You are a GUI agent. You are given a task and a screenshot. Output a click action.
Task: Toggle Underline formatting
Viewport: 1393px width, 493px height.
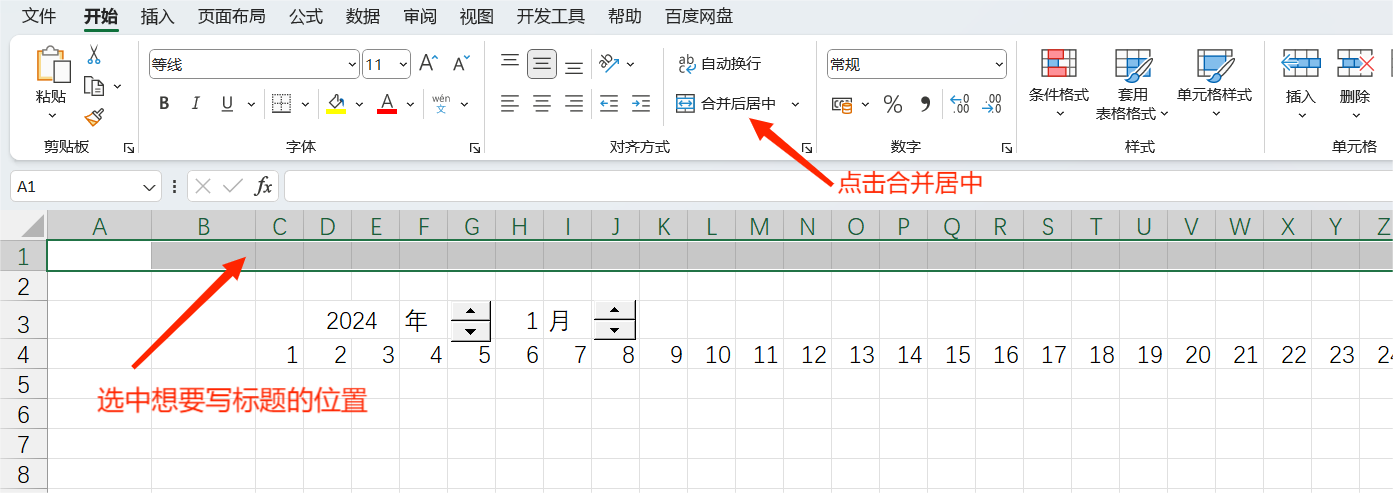tap(226, 103)
